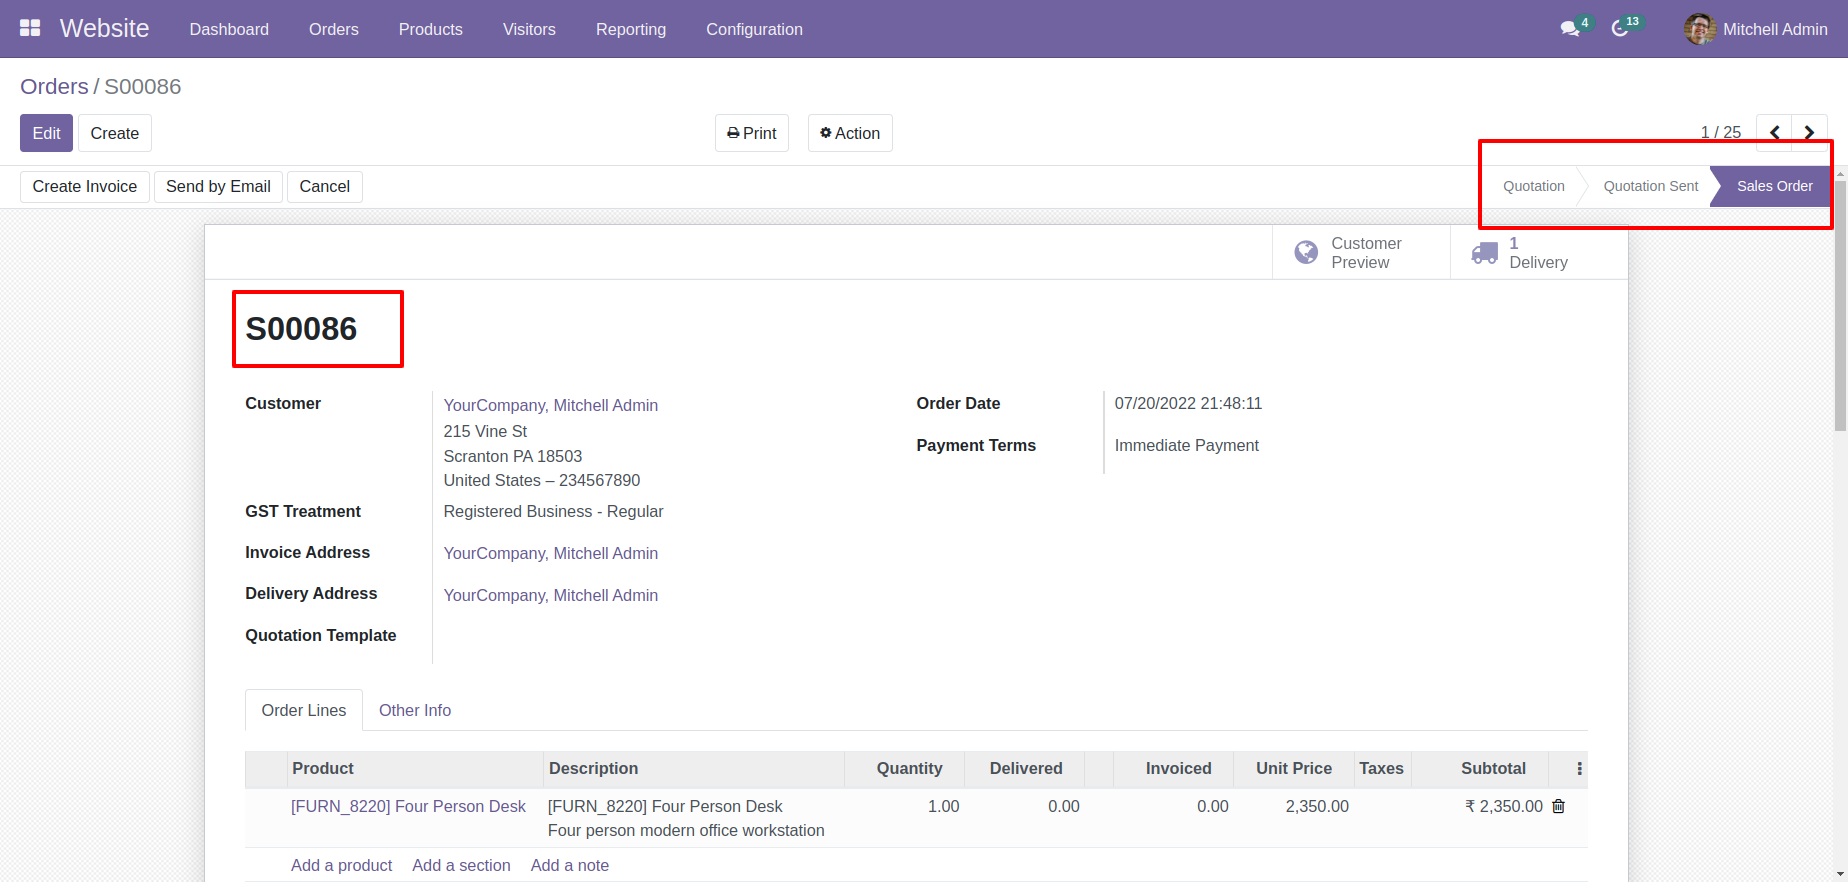The width and height of the screenshot is (1848, 882).
Task: Switch to the Other Info tab
Action: point(414,710)
